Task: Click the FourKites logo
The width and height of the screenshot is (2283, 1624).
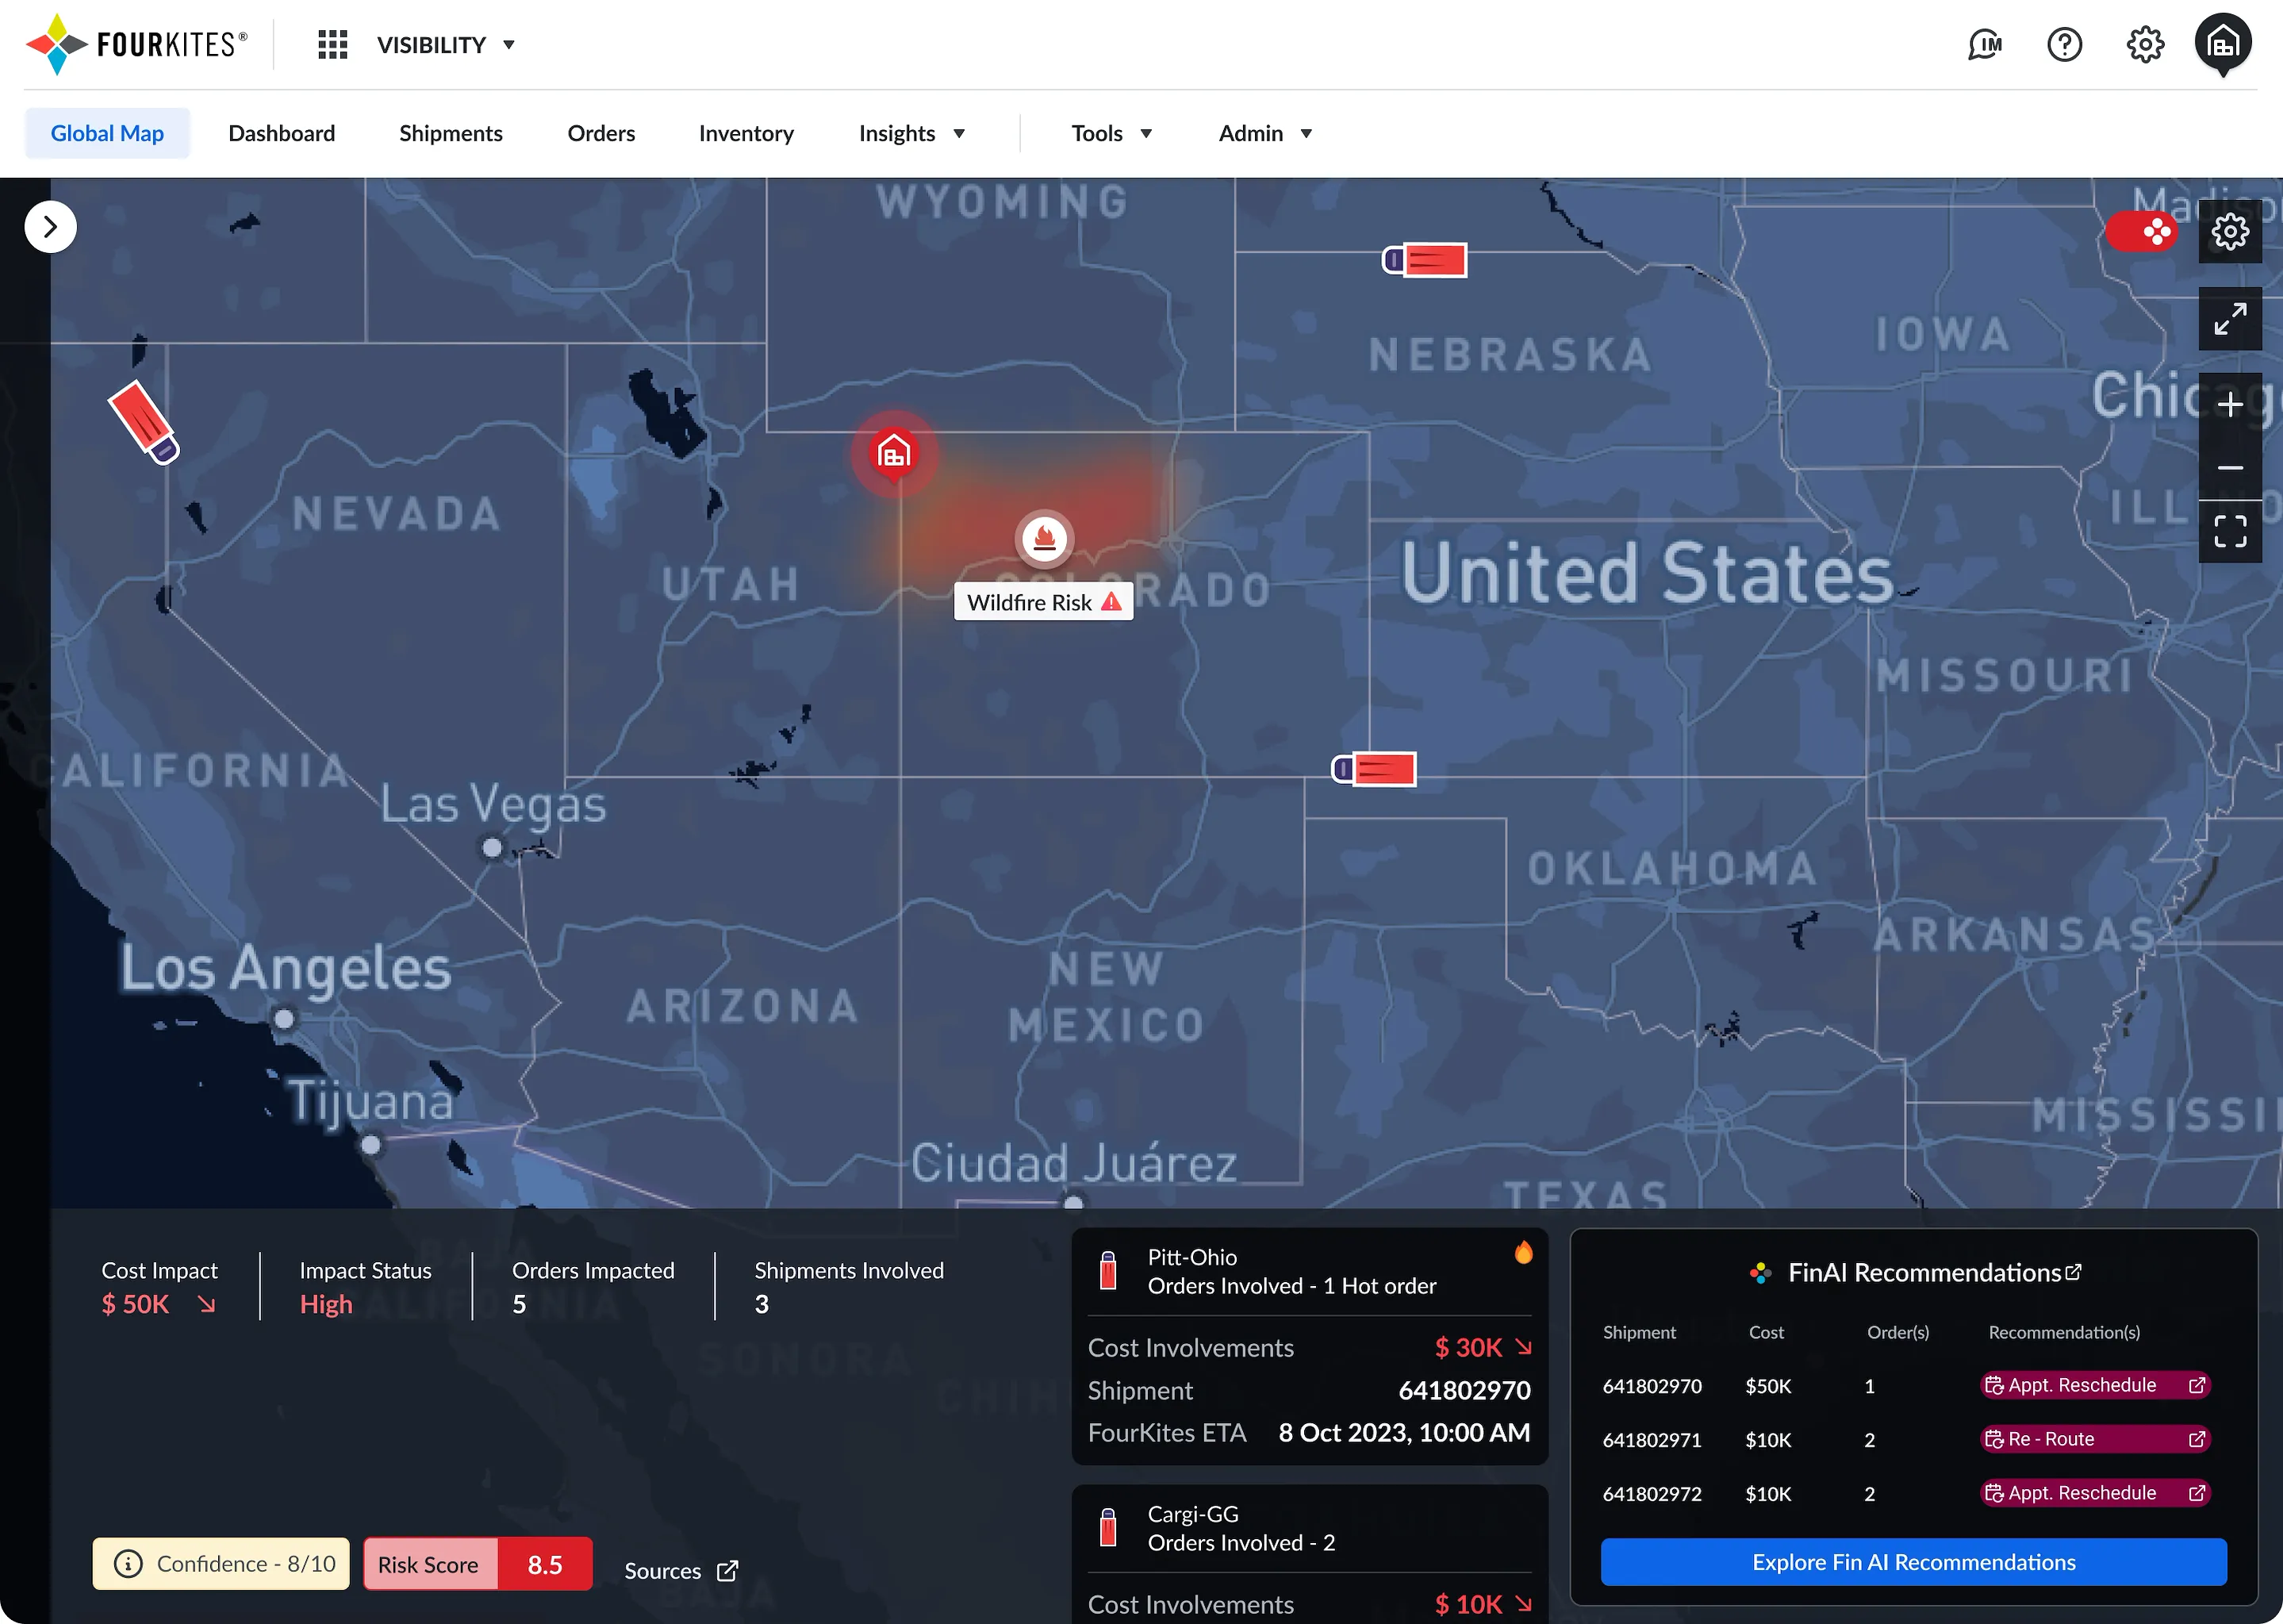Action: [x=136, y=44]
